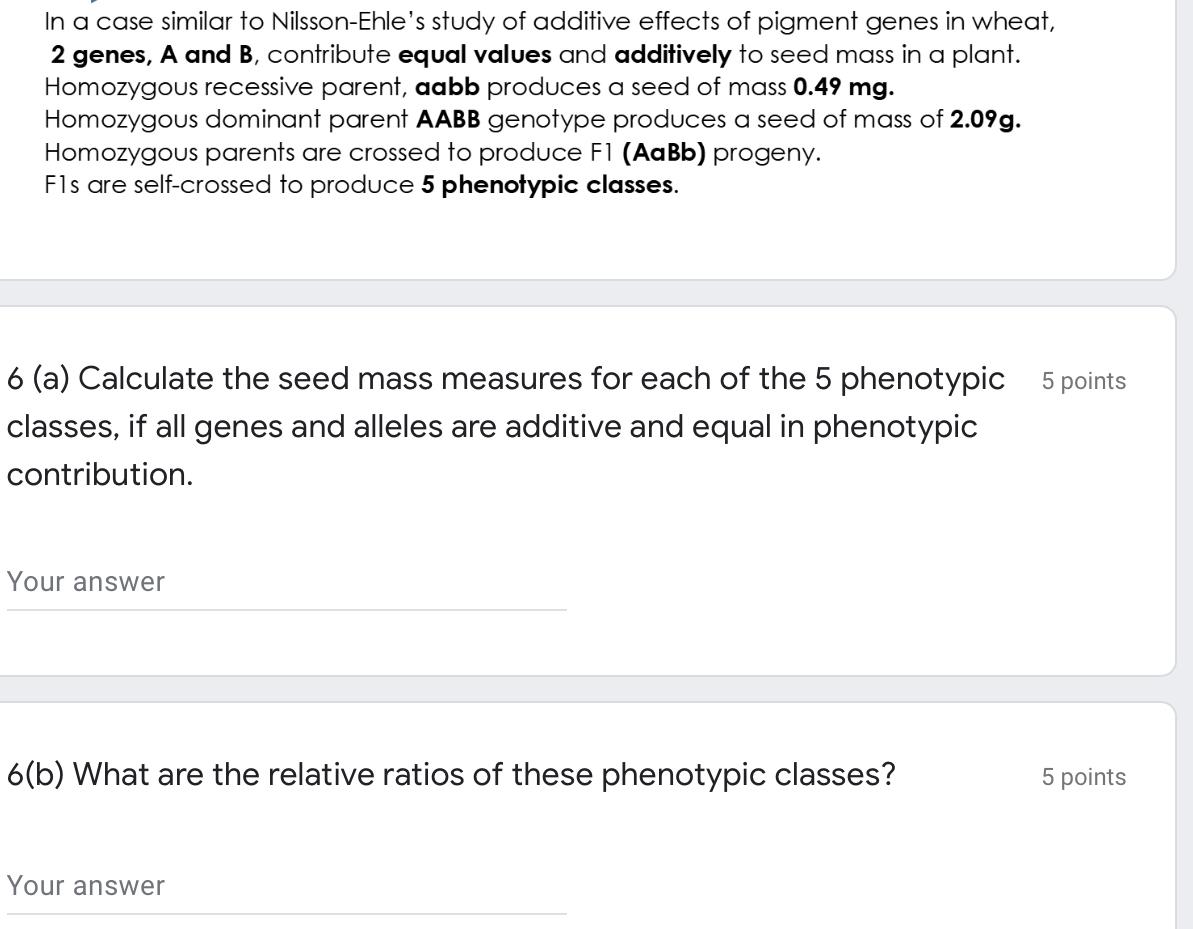Image resolution: width=1193 pixels, height=929 pixels.
Task: Click the 5 points label beside question 6(b)
Action: pyautogui.click(x=1083, y=776)
